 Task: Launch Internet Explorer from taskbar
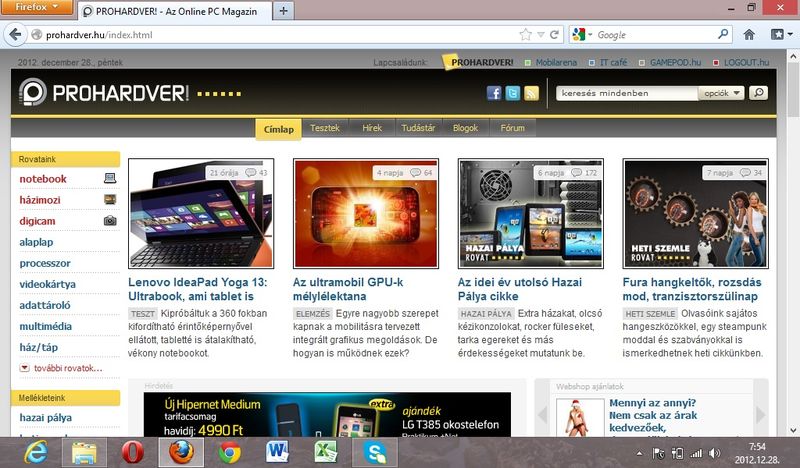click(36, 452)
